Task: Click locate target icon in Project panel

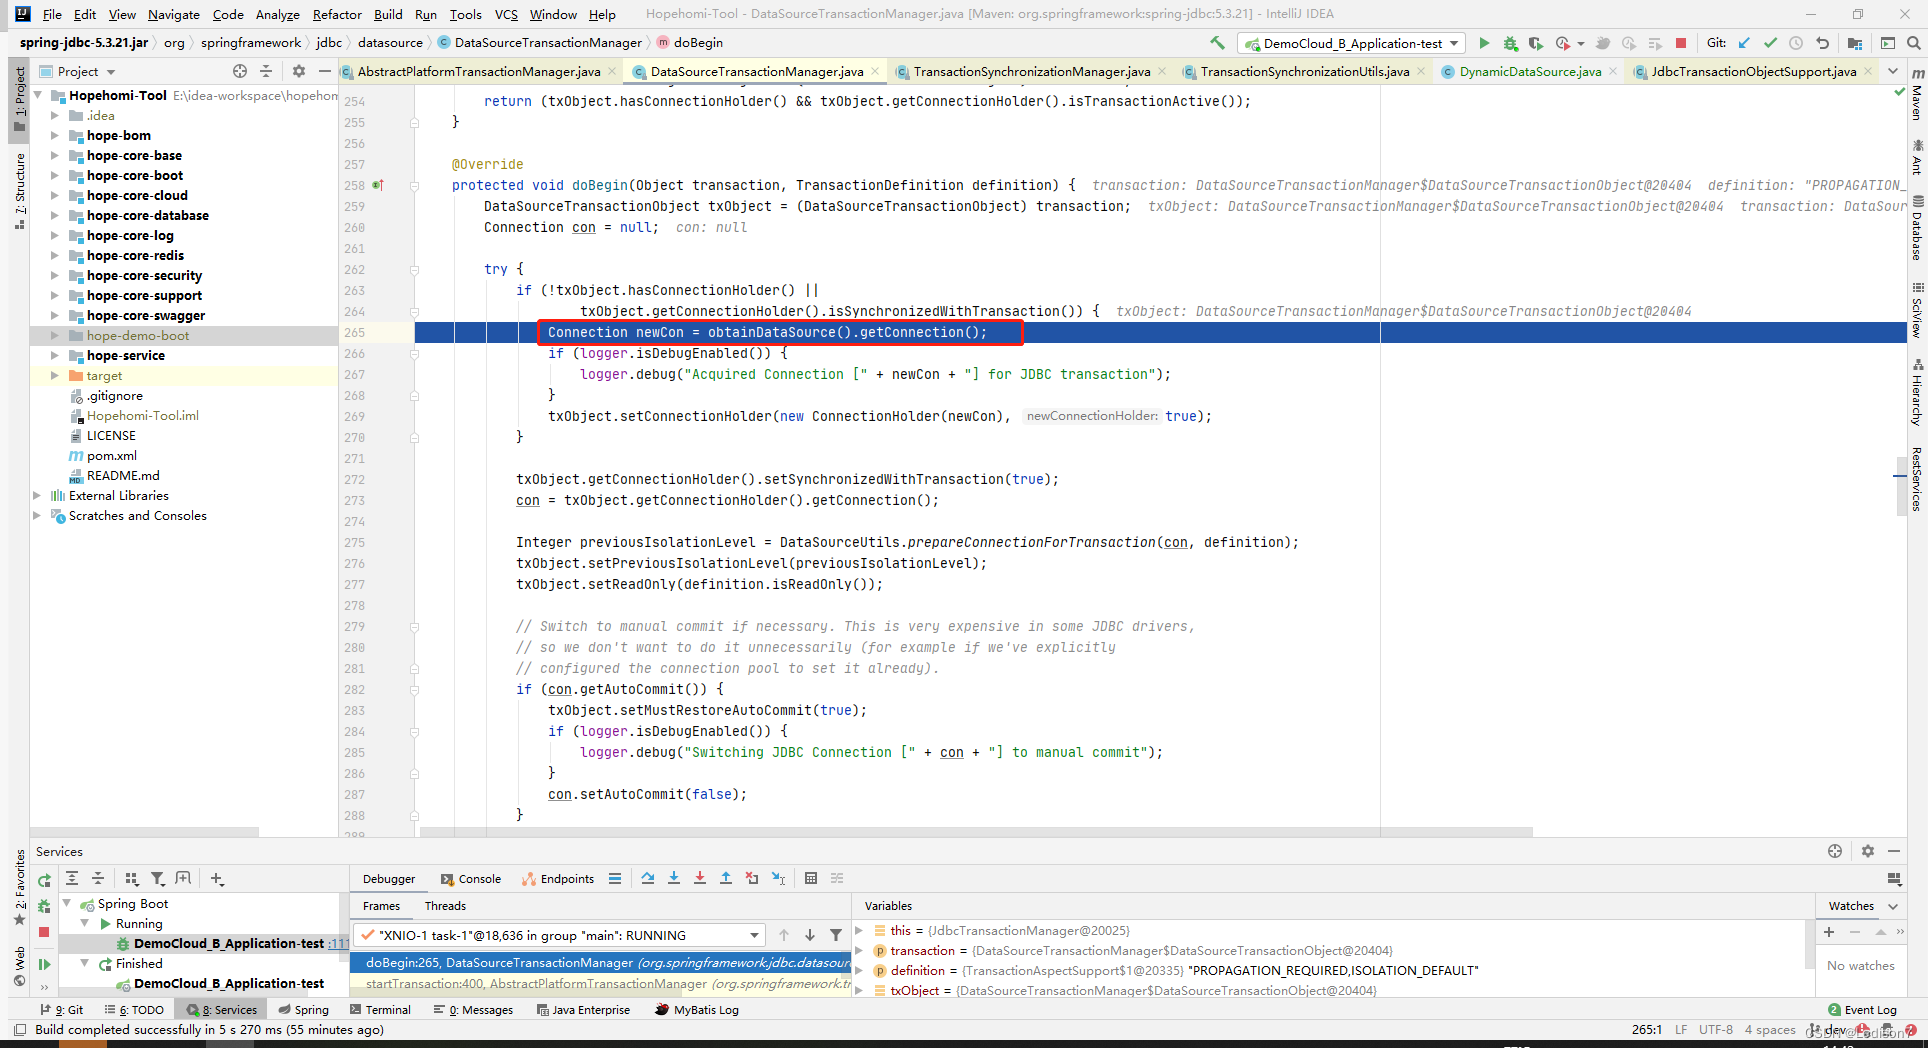Action: pos(240,71)
